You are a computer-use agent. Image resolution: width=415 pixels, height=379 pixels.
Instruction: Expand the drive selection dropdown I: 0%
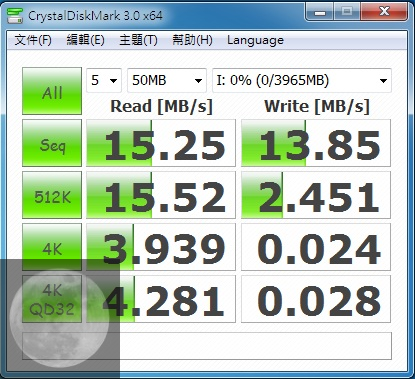(302, 80)
